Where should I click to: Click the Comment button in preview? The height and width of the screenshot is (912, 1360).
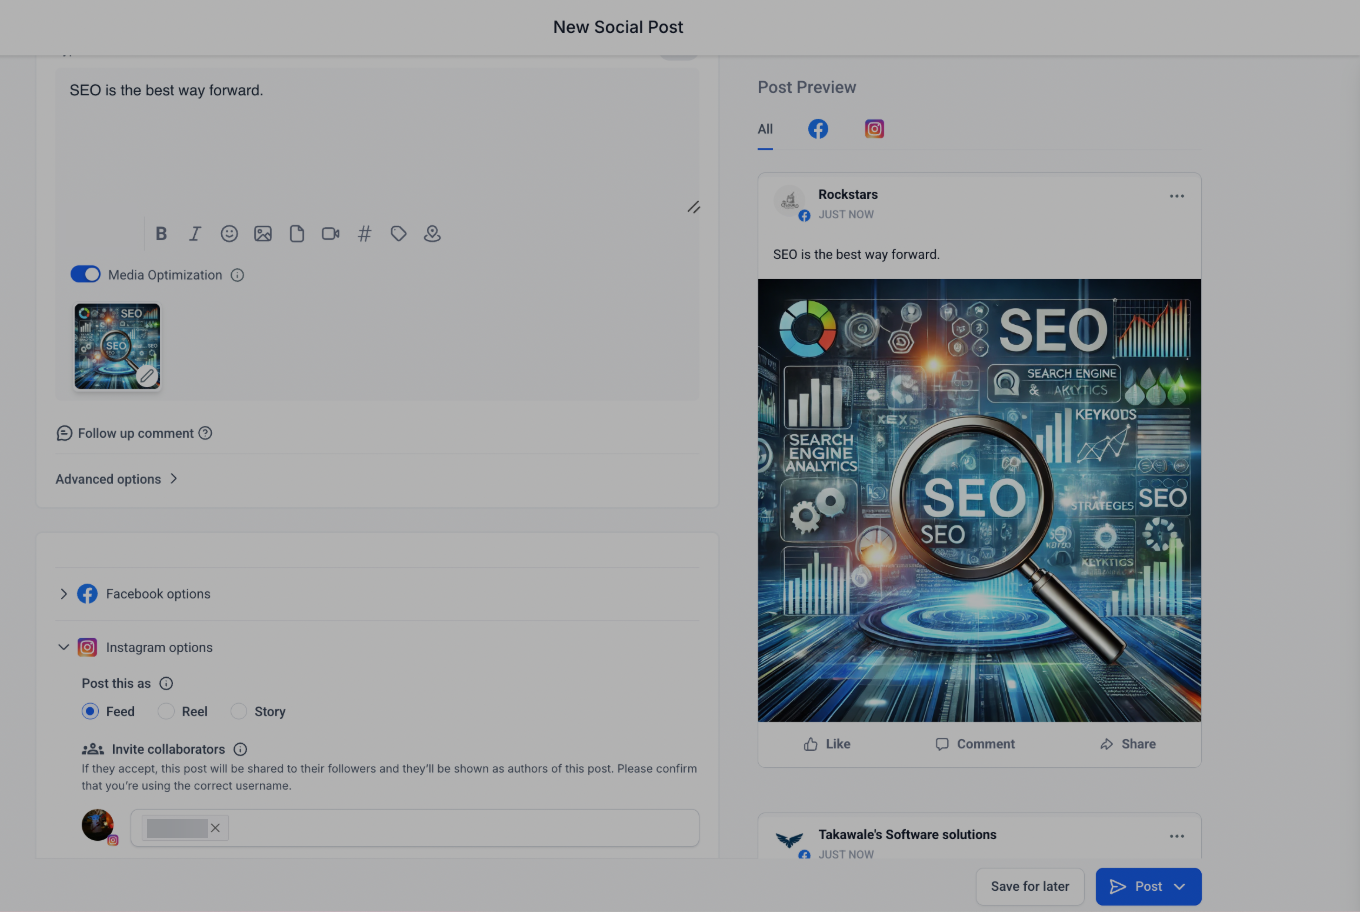click(x=975, y=744)
